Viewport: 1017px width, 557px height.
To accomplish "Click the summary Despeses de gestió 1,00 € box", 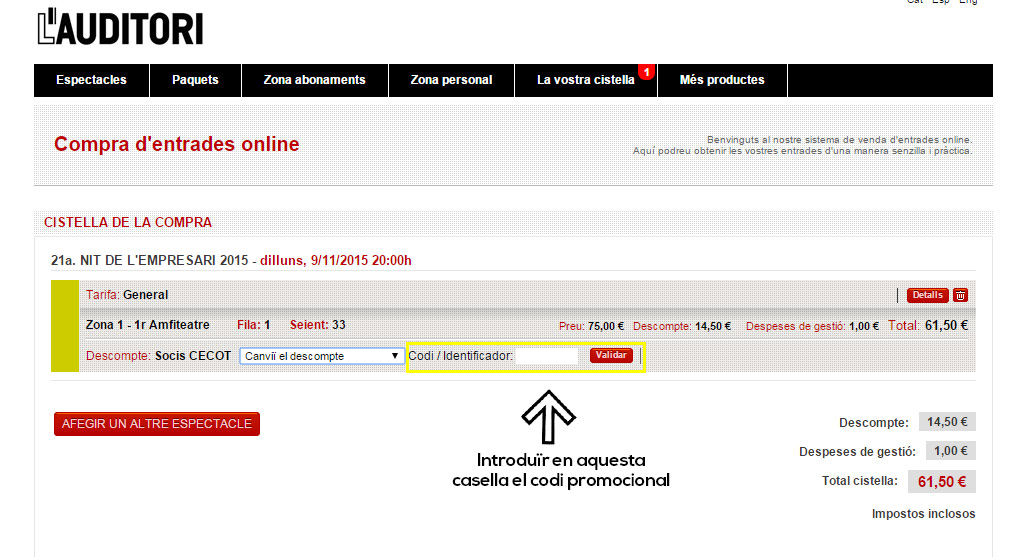I will [950, 451].
